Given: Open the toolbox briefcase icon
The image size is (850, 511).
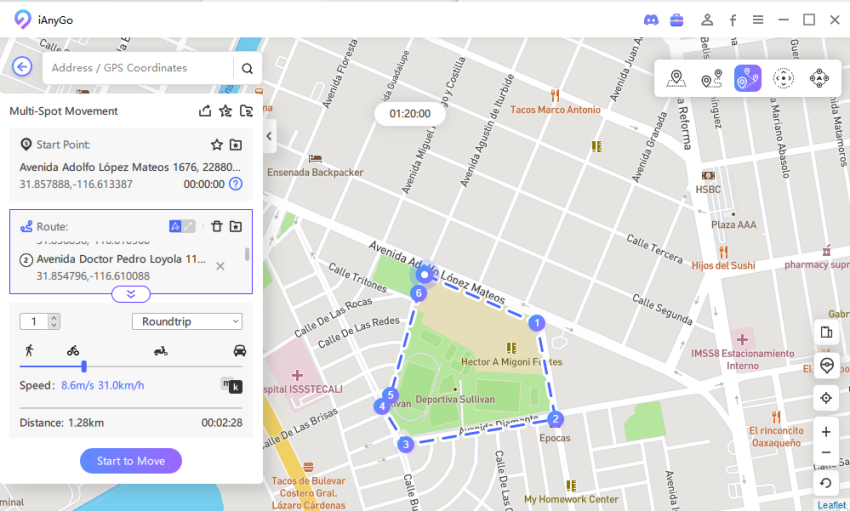Looking at the screenshot, I should point(677,20).
